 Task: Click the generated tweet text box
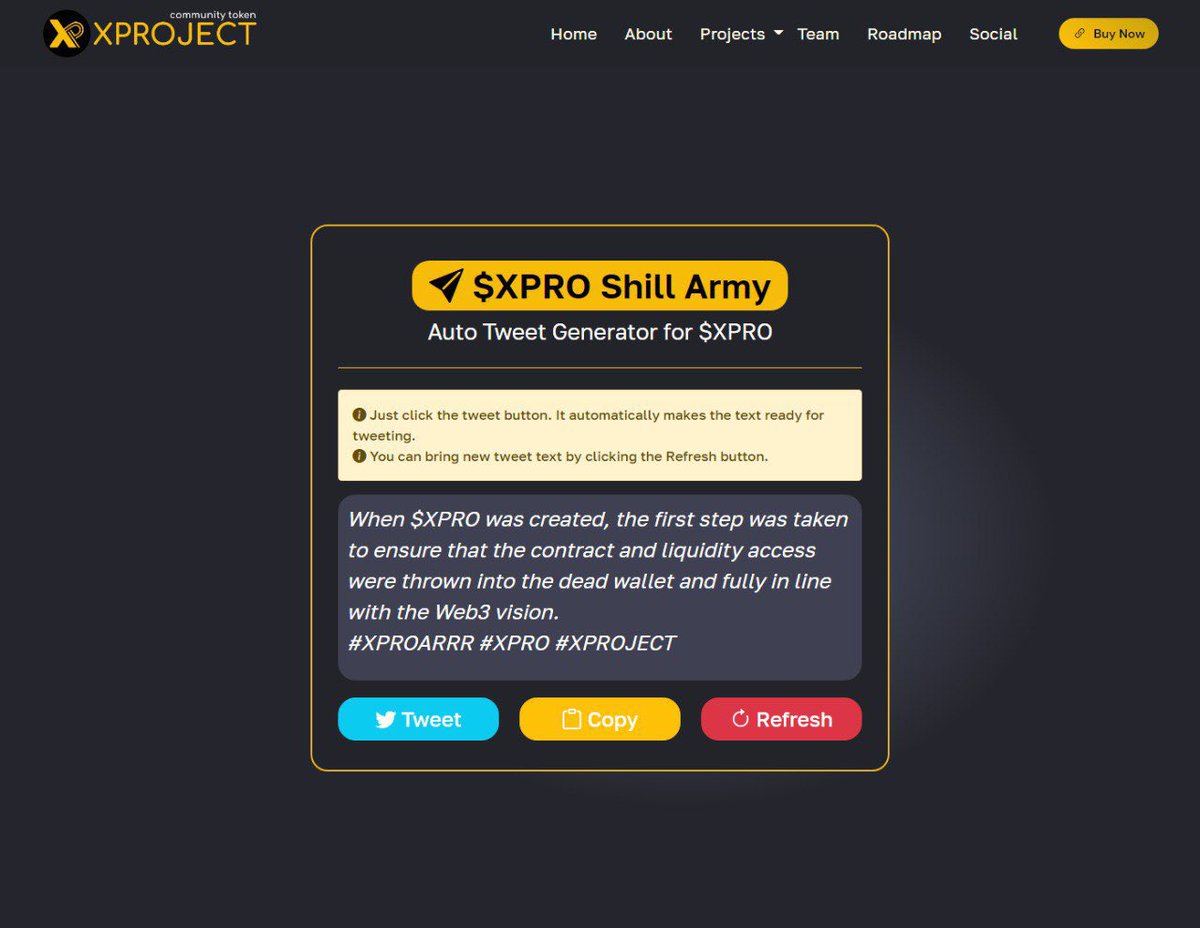pos(600,587)
